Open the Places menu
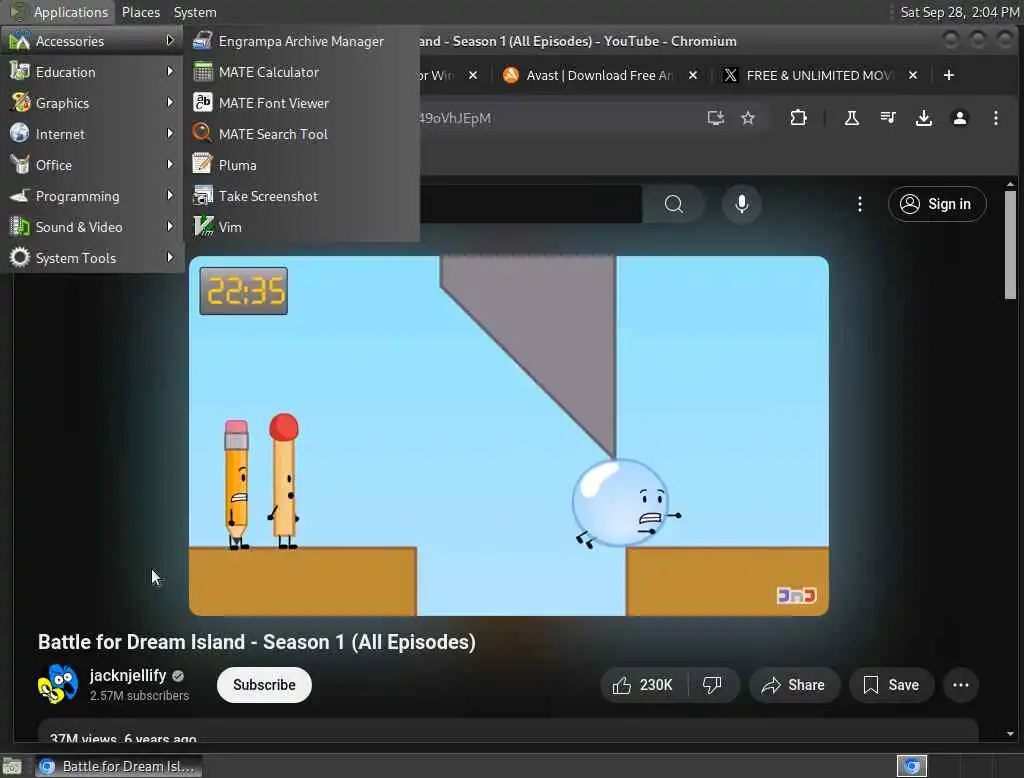This screenshot has width=1024, height=778. coord(140,12)
